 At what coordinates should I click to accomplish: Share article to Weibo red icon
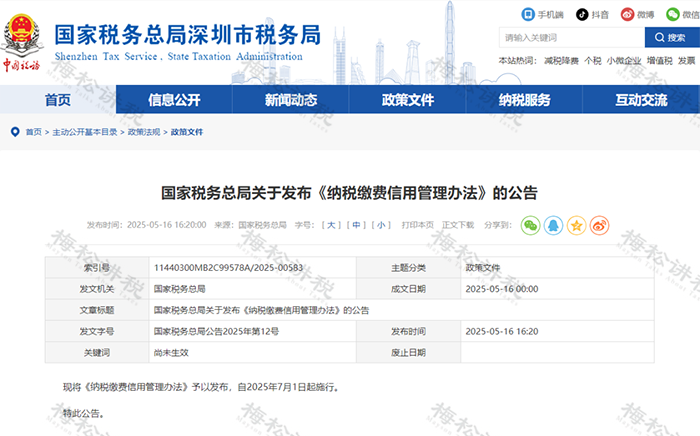(x=599, y=225)
